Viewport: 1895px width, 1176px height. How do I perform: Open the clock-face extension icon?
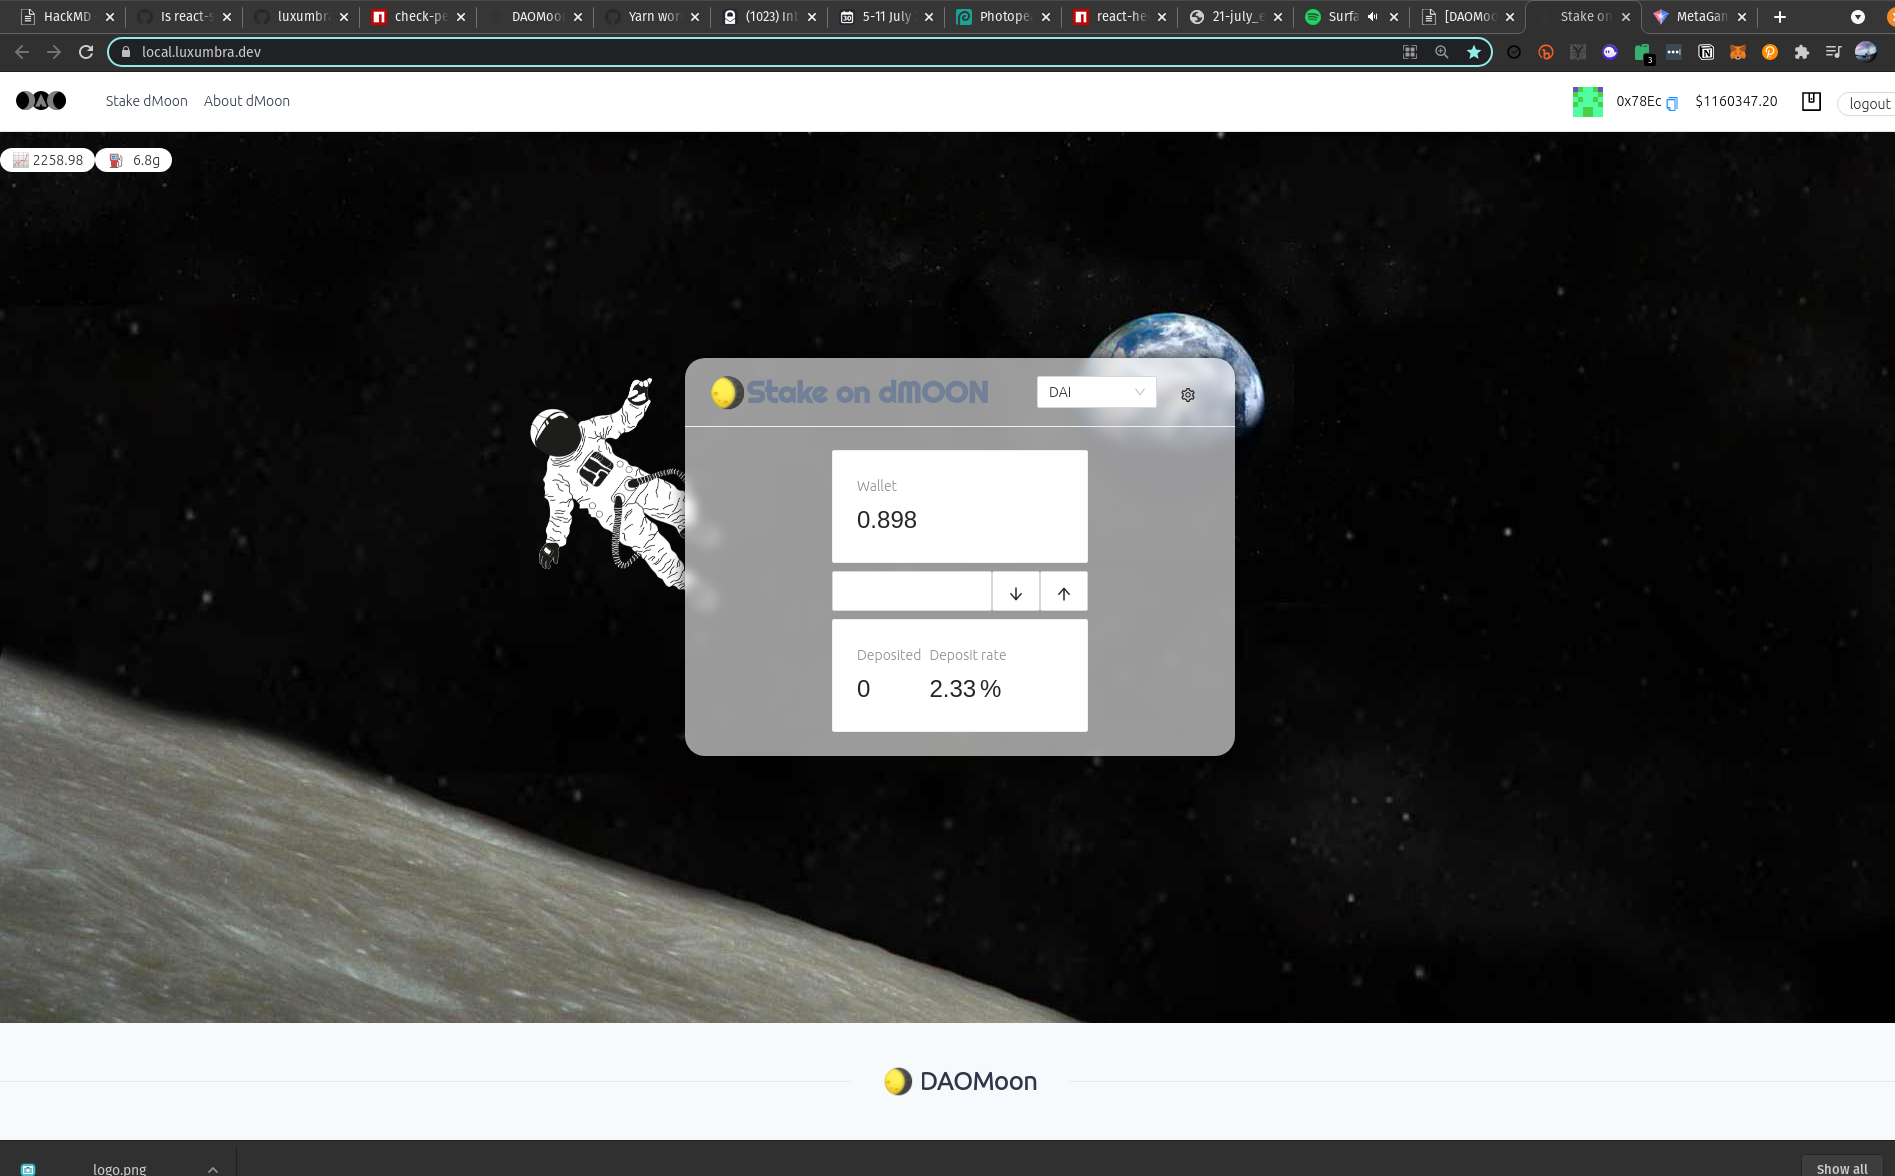click(x=1514, y=52)
